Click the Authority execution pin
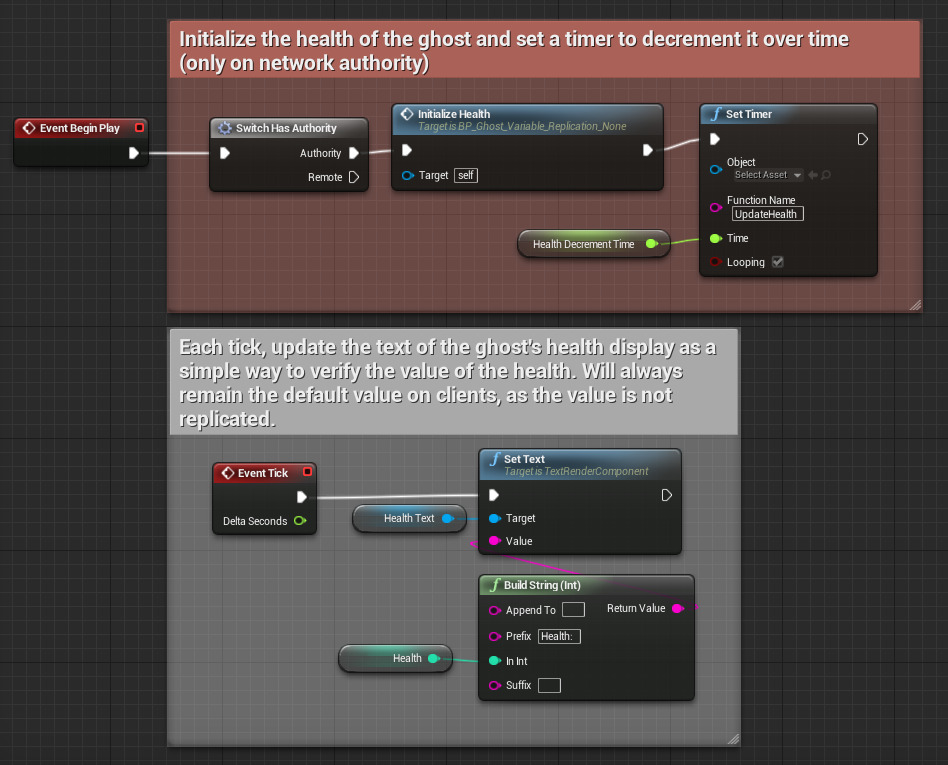Viewport: 948px width, 765px height. (354, 153)
